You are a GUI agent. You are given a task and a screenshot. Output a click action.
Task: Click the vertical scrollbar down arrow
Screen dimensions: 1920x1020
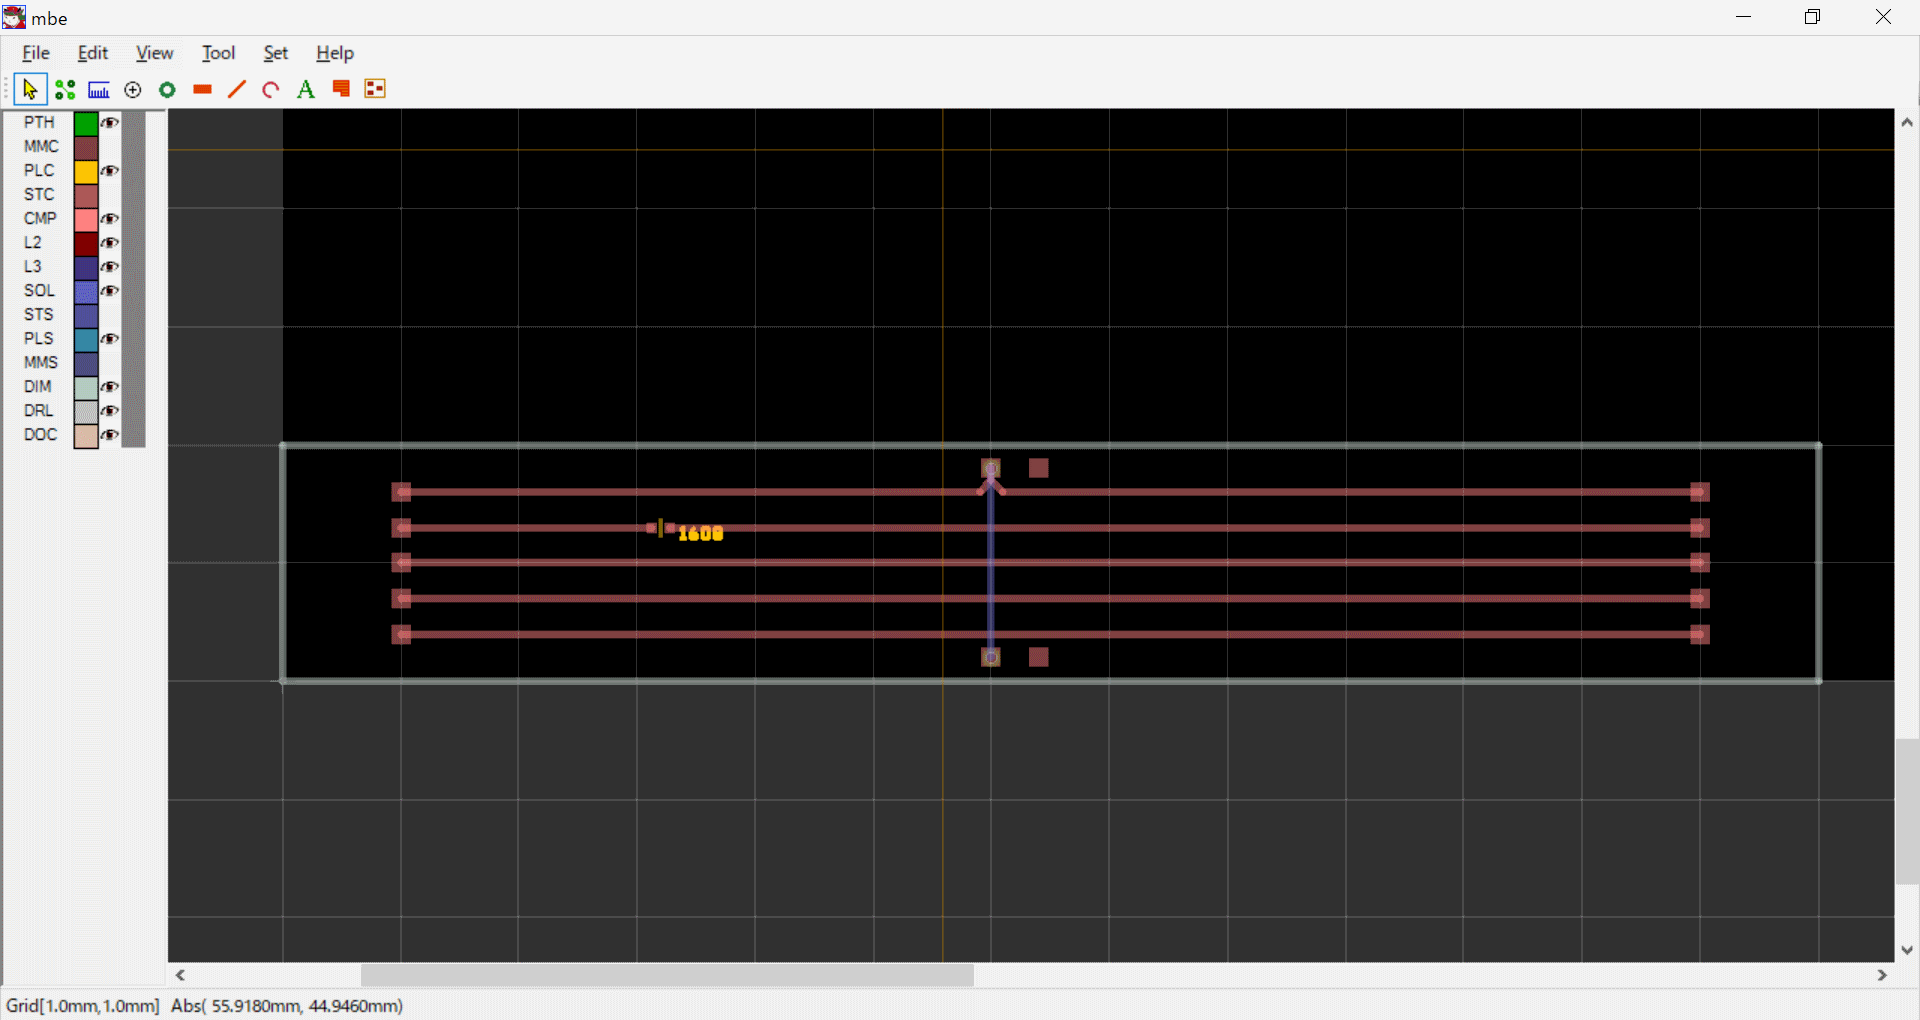click(x=1908, y=950)
